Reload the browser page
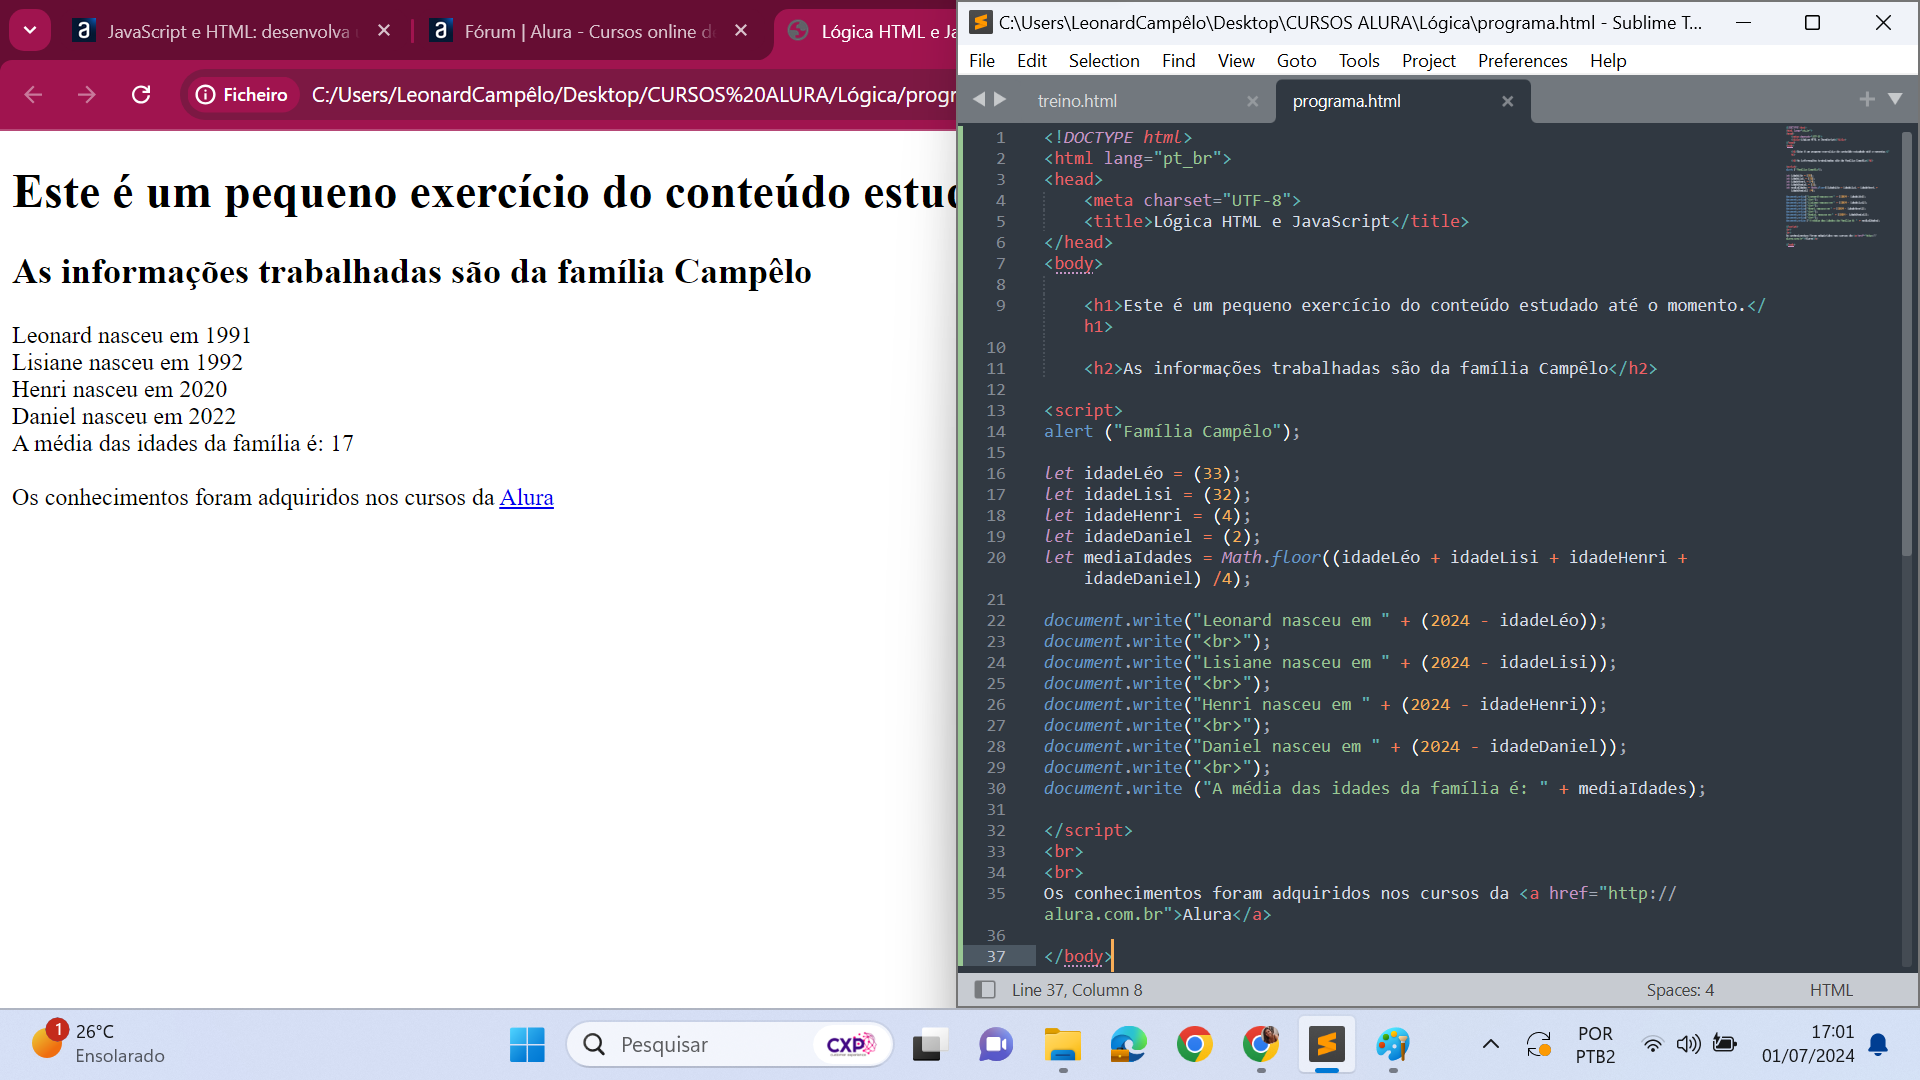The height and width of the screenshot is (1080, 1920). pos(141,94)
